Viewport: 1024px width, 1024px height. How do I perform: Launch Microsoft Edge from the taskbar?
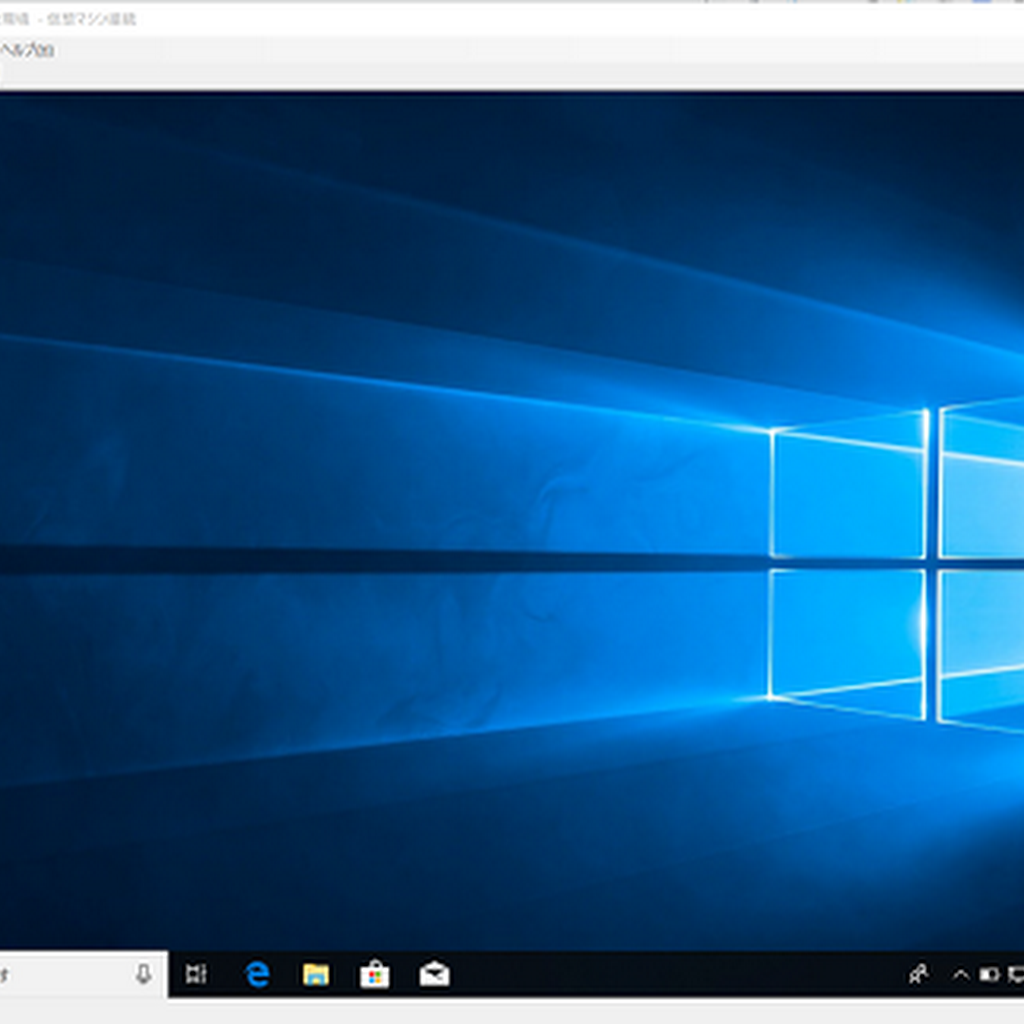click(x=257, y=974)
